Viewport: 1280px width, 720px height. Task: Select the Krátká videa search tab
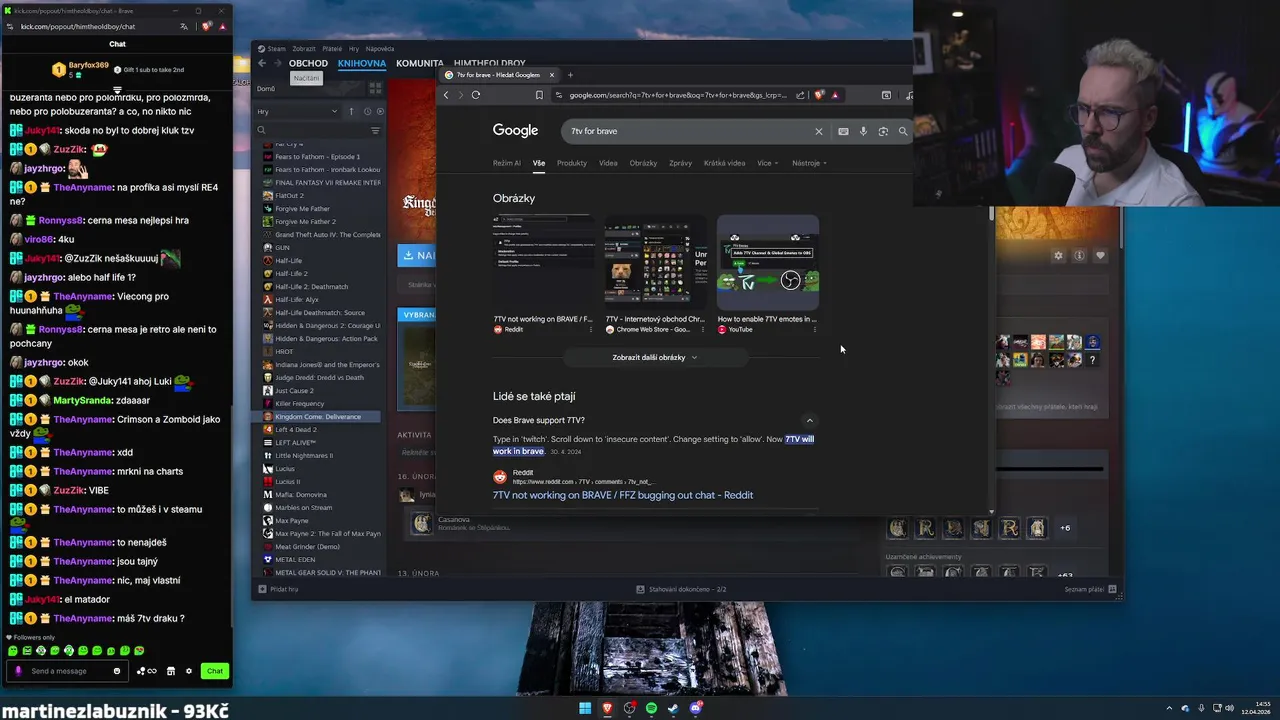coord(724,163)
